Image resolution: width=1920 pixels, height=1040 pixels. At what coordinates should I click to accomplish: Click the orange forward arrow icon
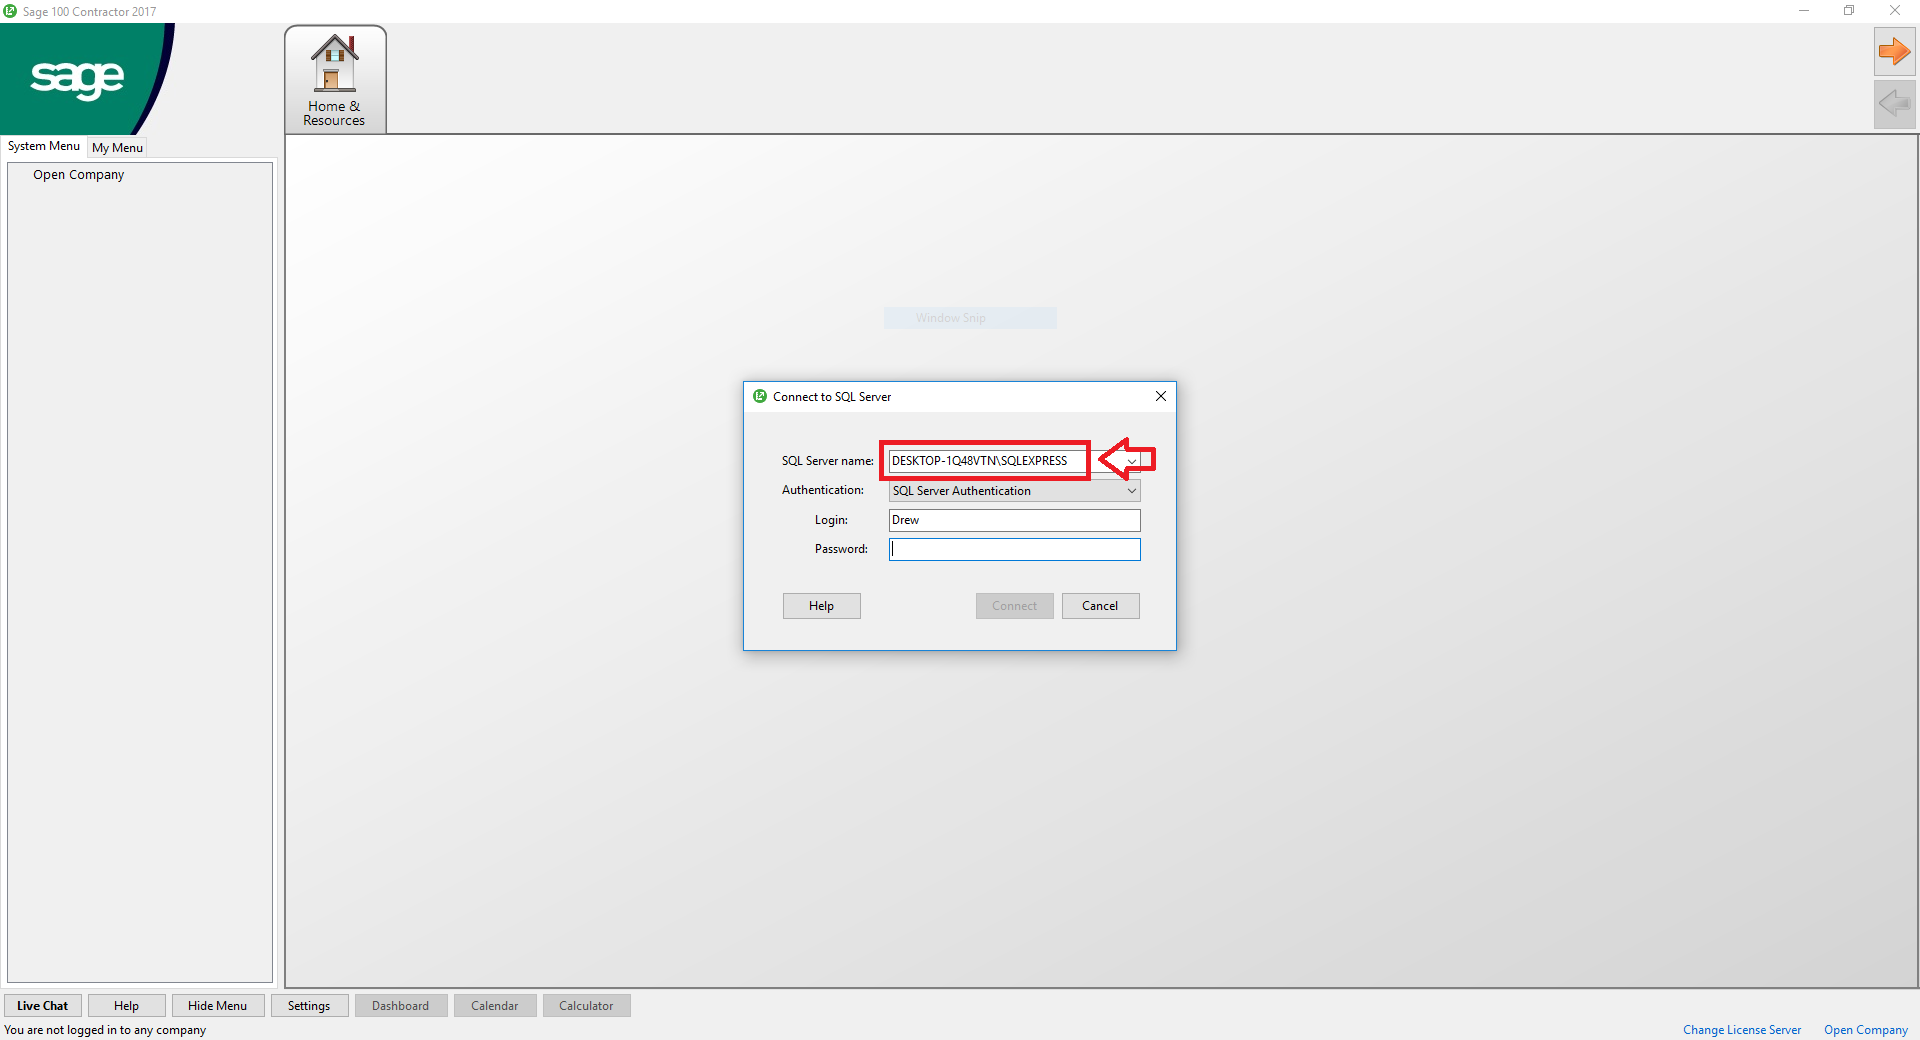(x=1894, y=52)
